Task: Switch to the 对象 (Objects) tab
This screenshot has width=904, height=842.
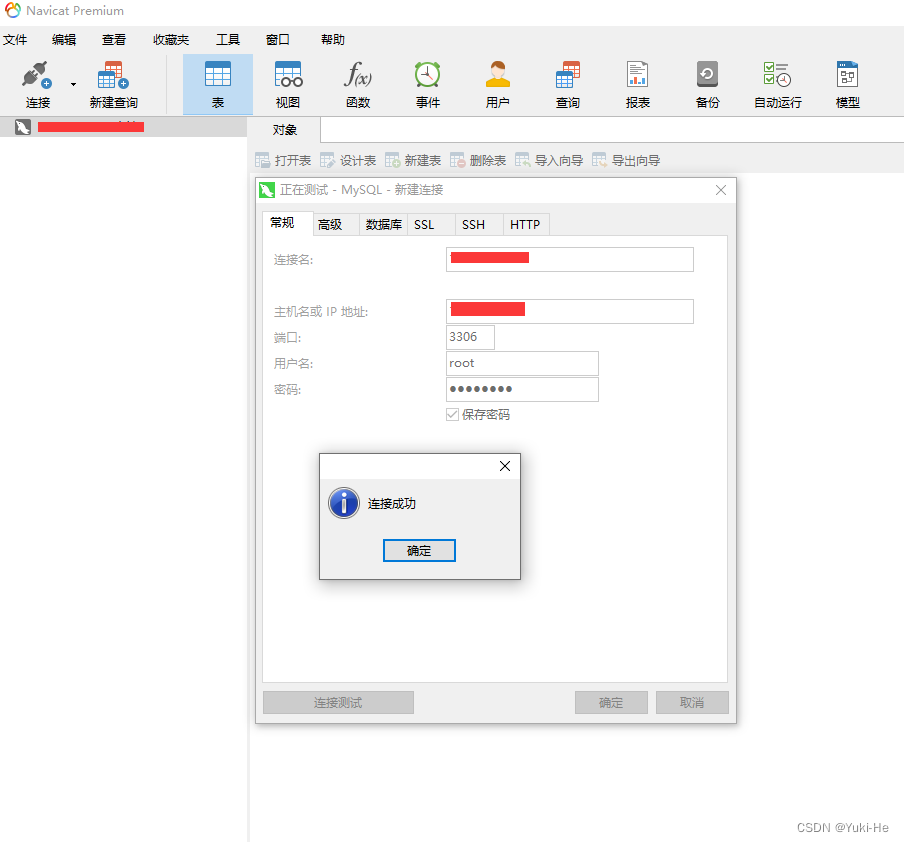Action: point(284,130)
